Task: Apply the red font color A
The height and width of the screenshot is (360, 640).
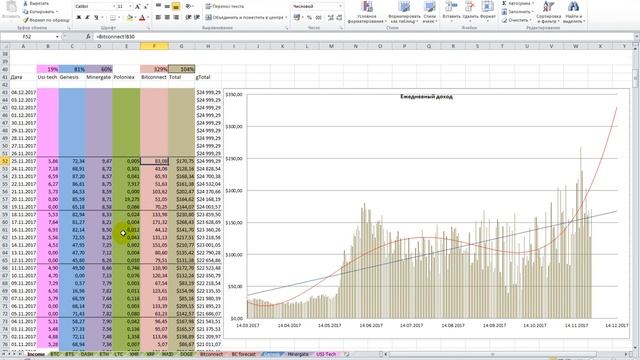Action: [142, 18]
